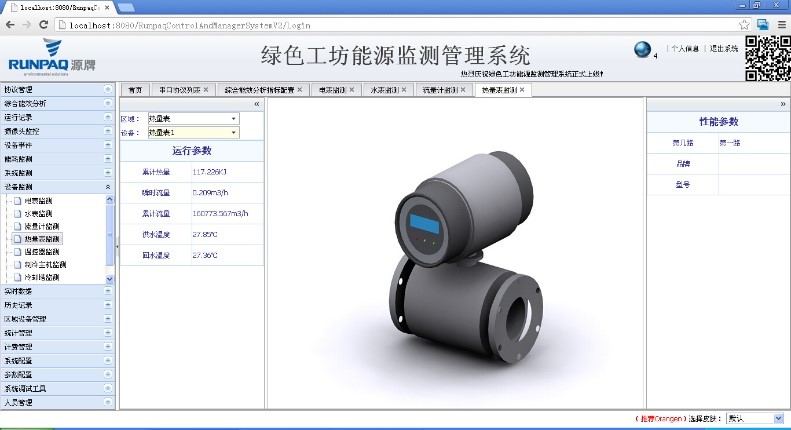The width and height of the screenshot is (791, 430).
Task: Click the blue globe notification icon
Action: point(643,50)
